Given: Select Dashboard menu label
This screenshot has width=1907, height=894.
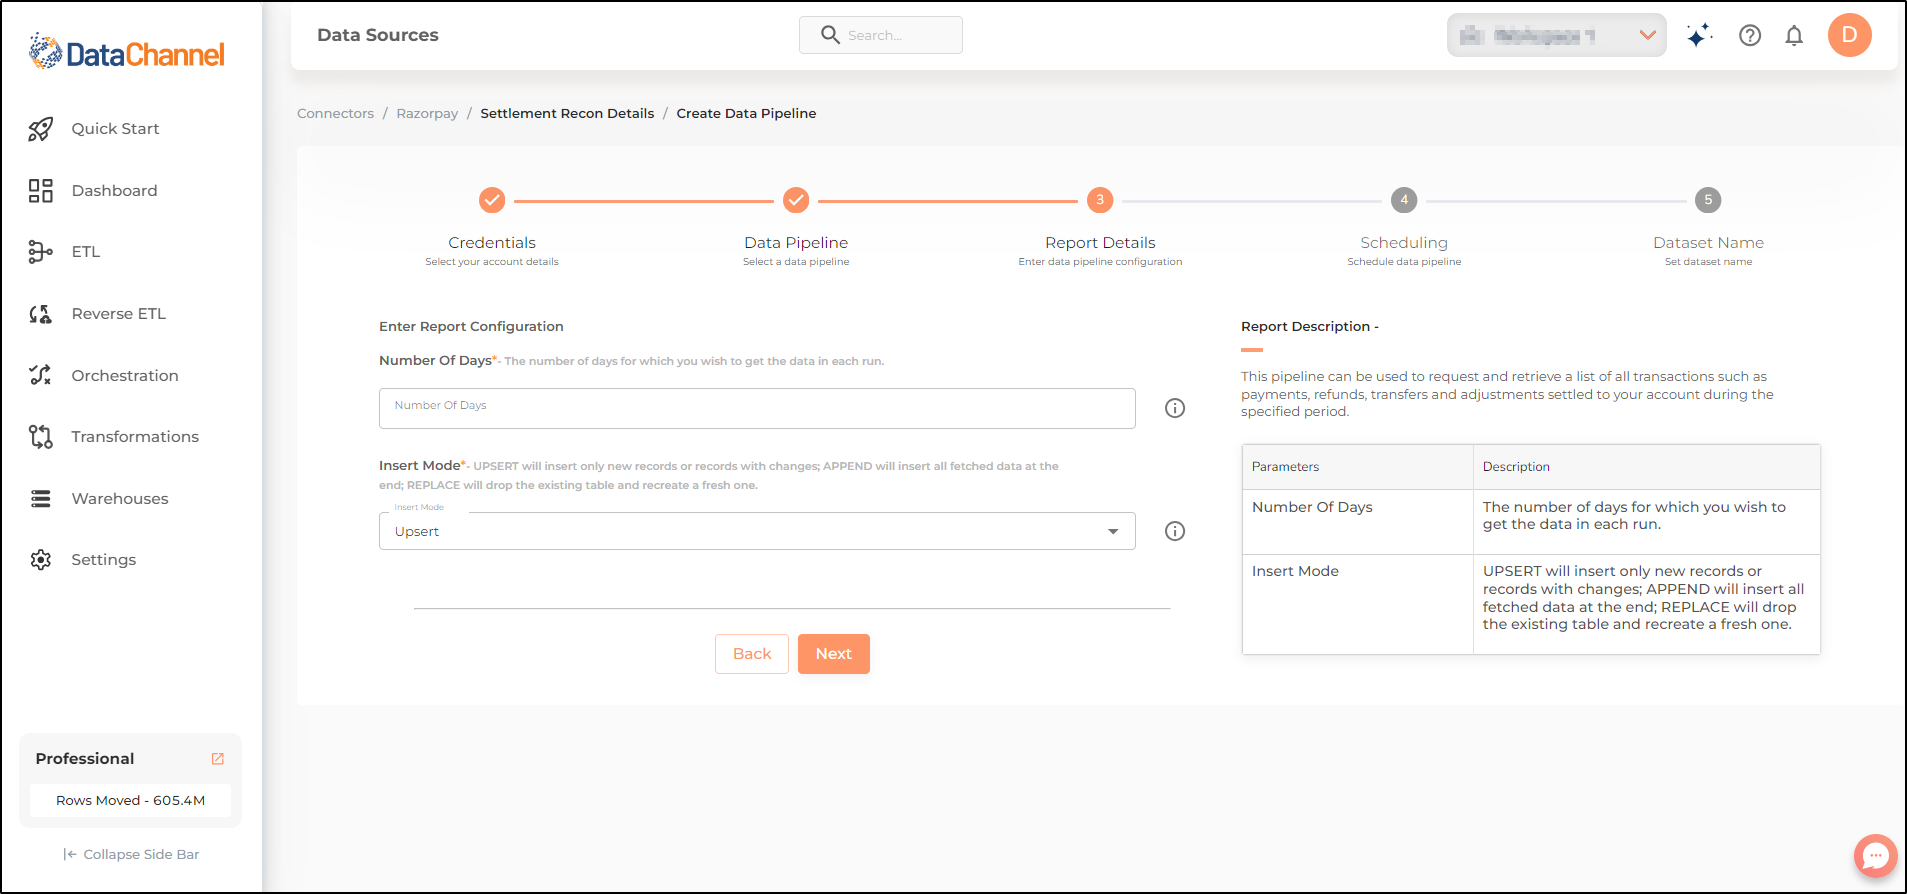Looking at the screenshot, I should coord(114,191).
